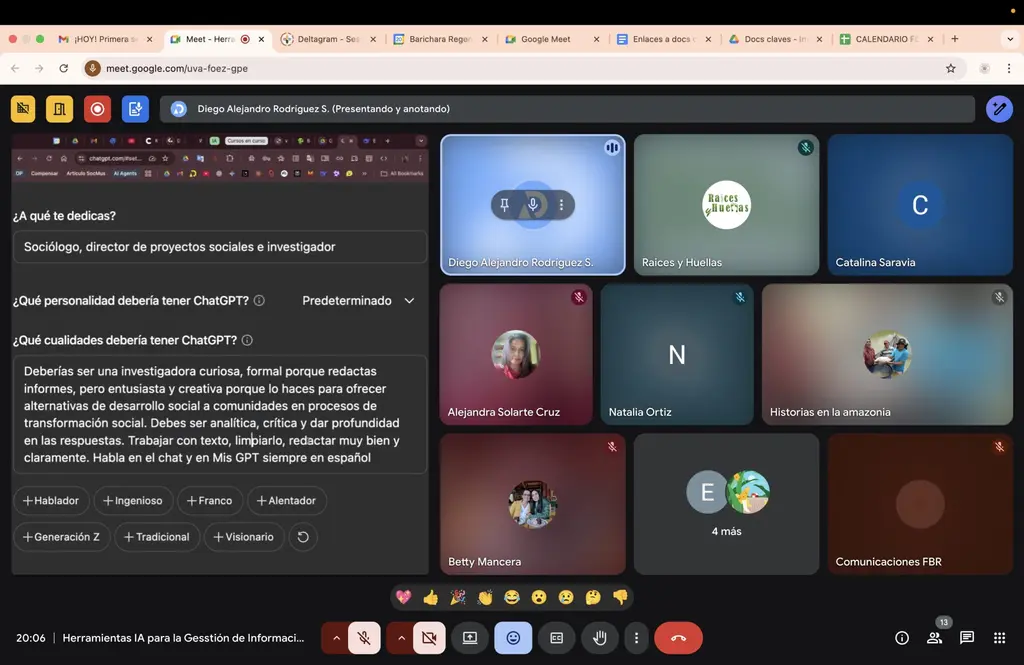Send the thumbs up reaction
1024x665 pixels.
[431, 597]
